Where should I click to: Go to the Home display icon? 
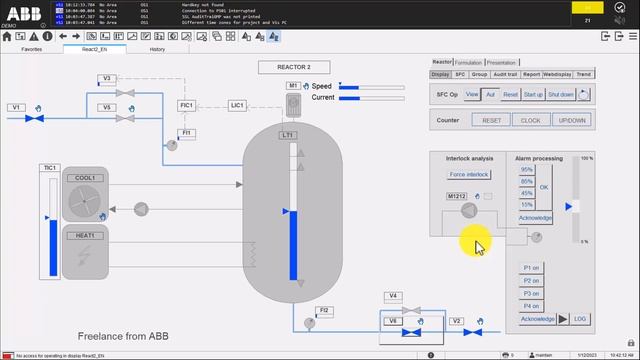7,36
